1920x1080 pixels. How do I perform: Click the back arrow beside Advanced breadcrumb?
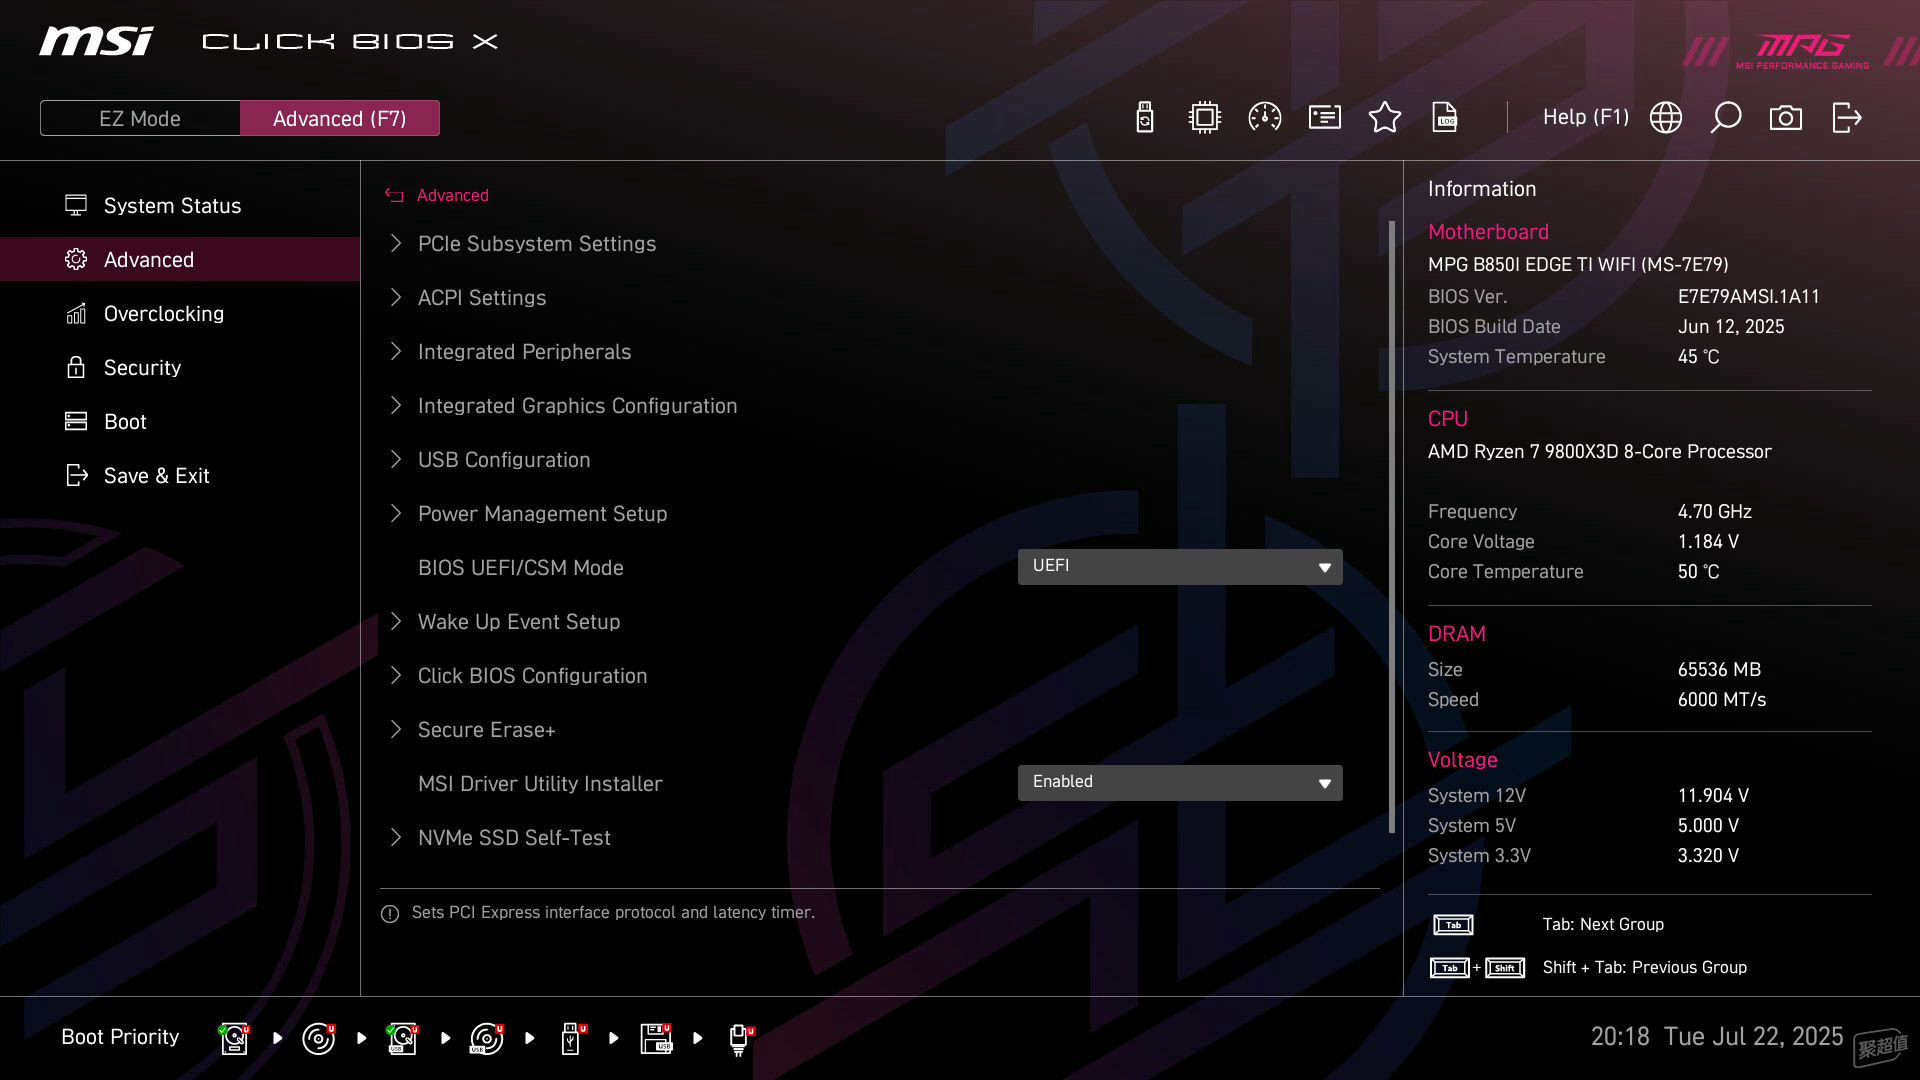click(394, 196)
